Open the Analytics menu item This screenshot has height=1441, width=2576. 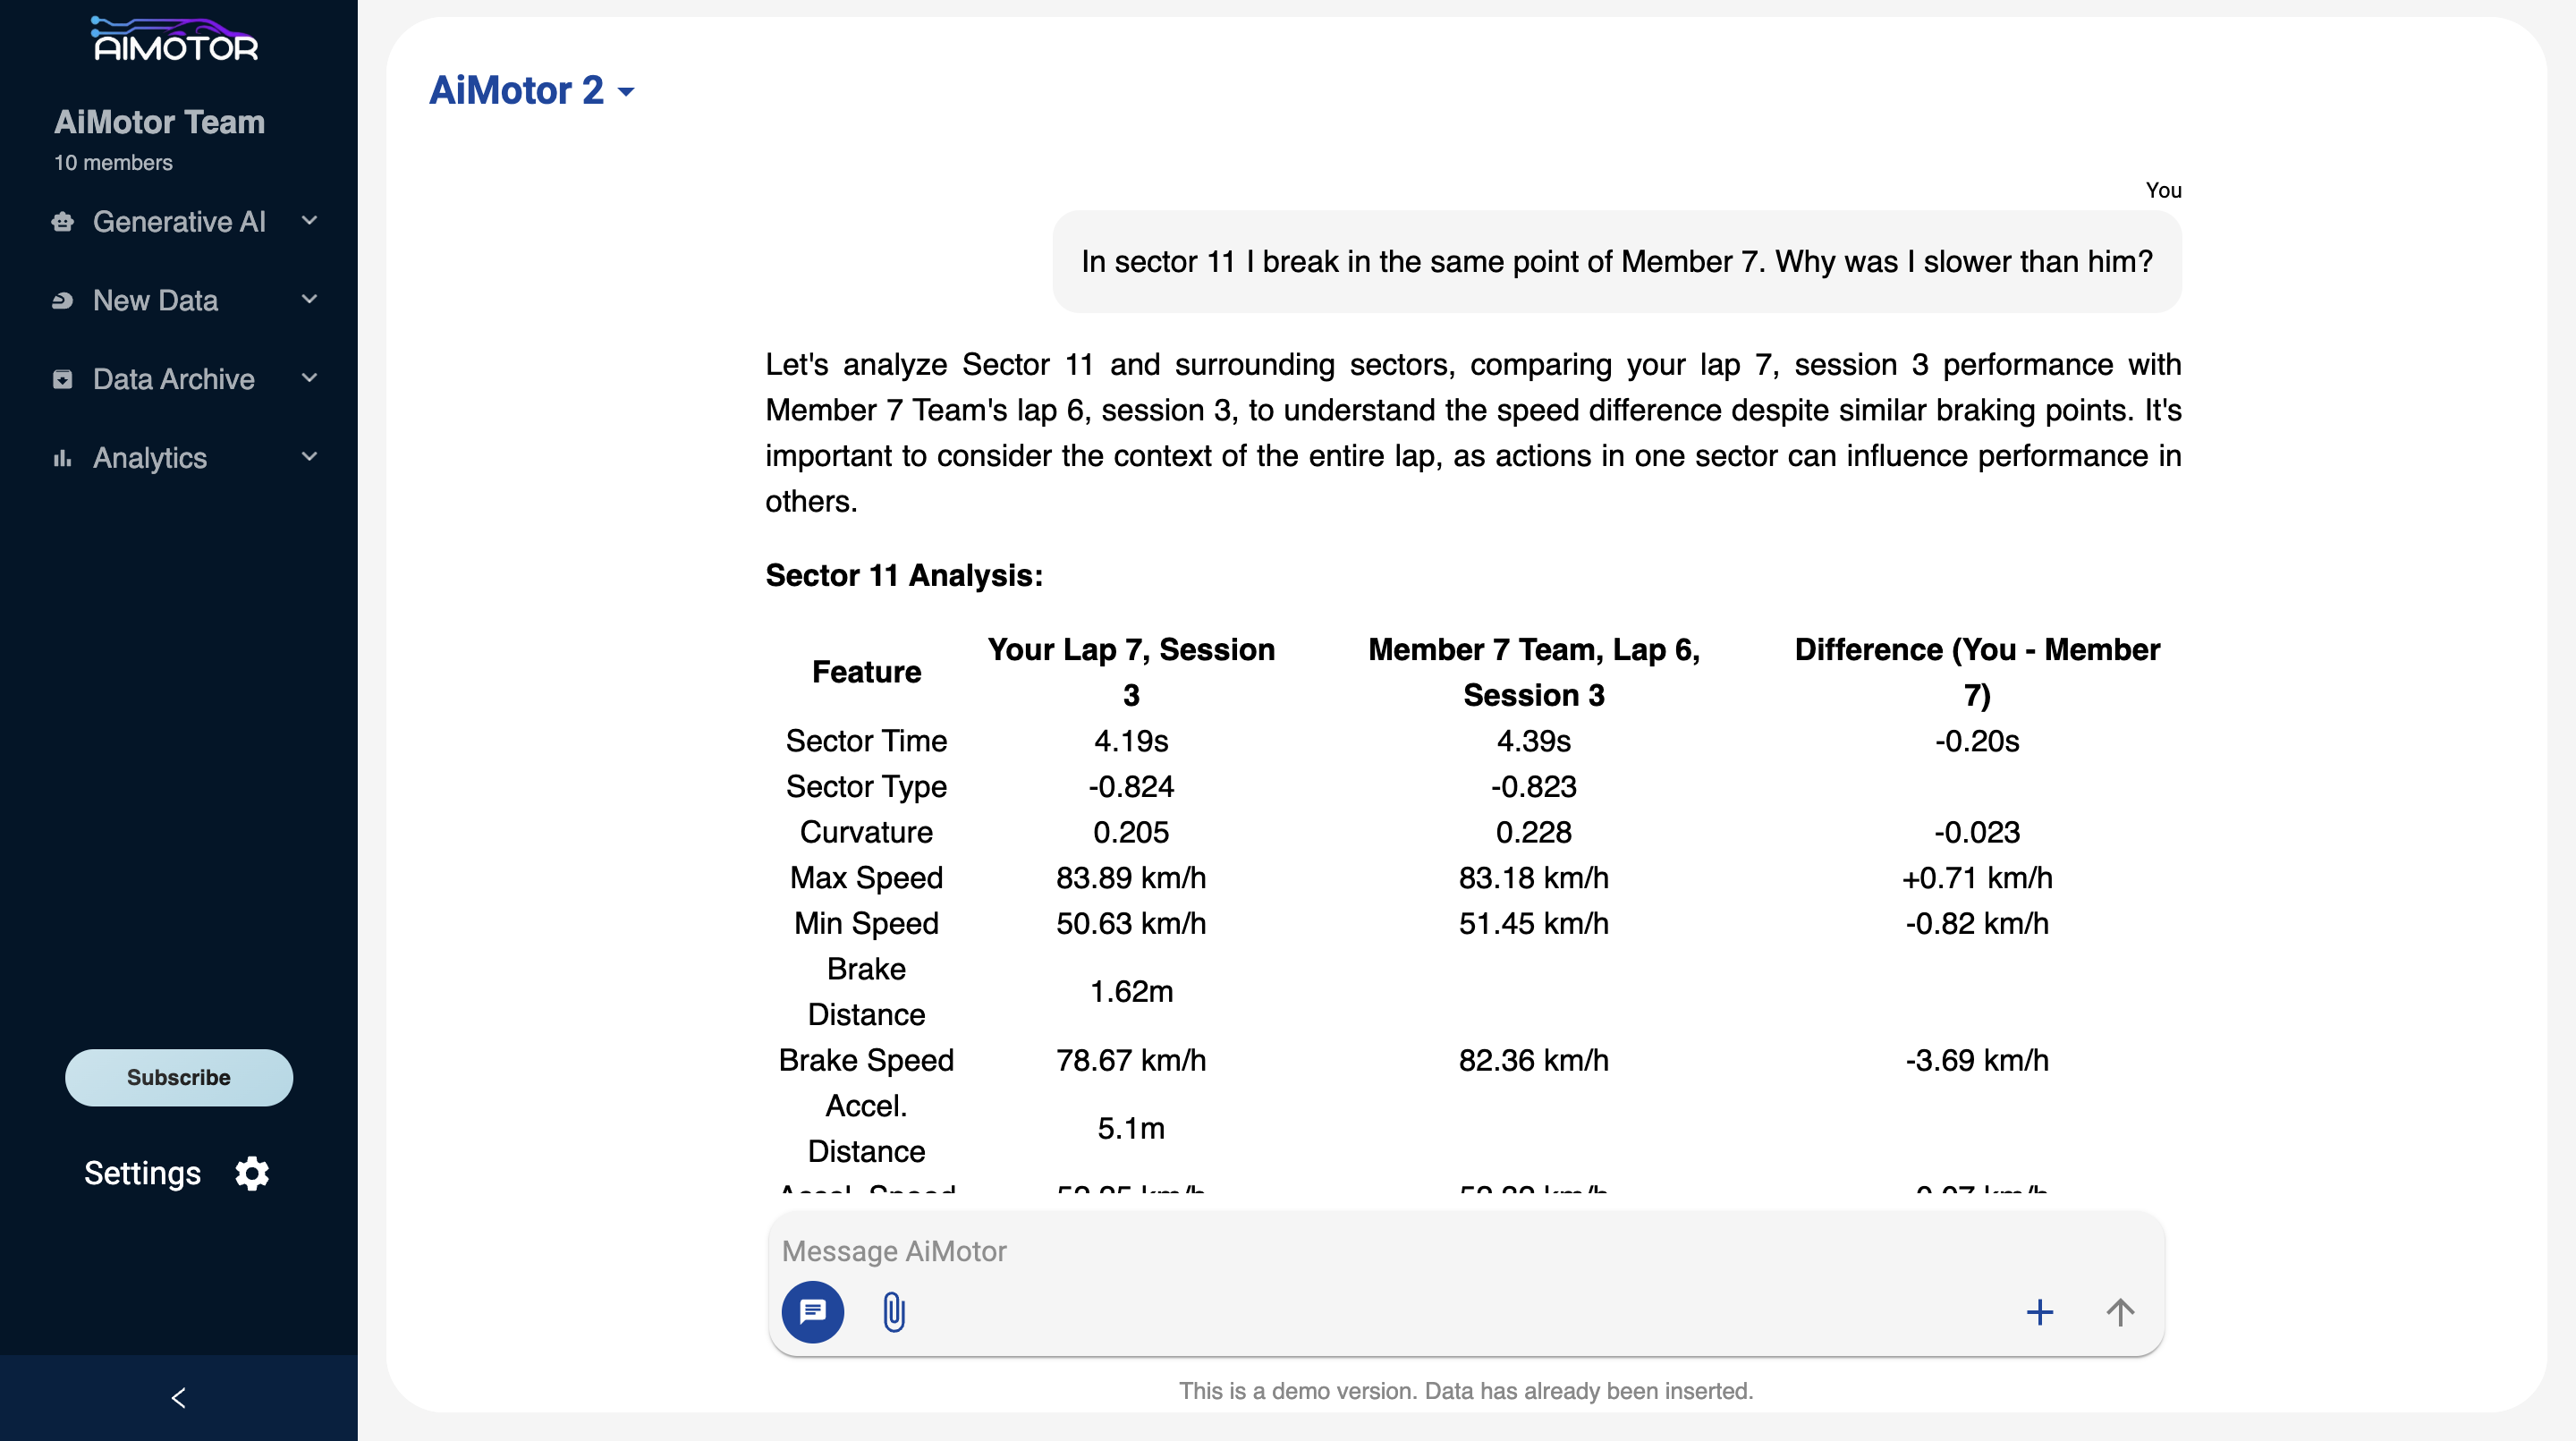[x=150, y=458]
